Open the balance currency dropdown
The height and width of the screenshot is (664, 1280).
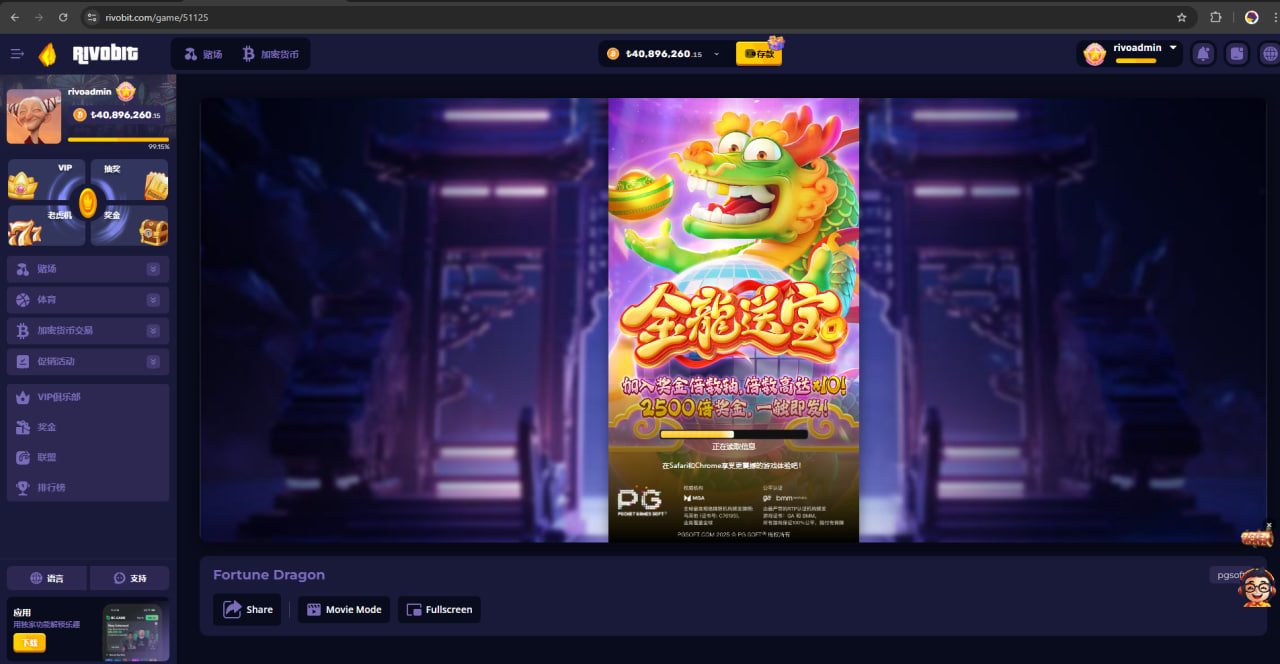[x=716, y=54]
